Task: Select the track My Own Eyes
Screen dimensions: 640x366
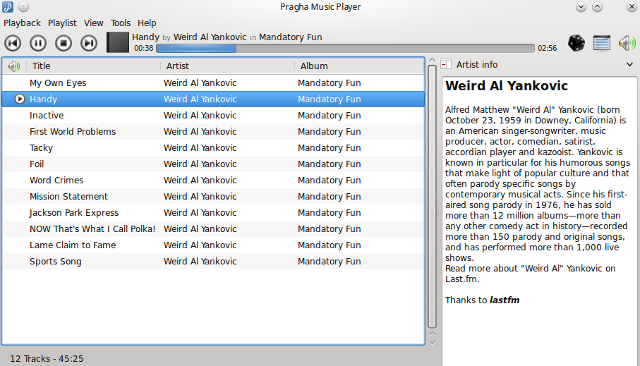Action: [213, 83]
